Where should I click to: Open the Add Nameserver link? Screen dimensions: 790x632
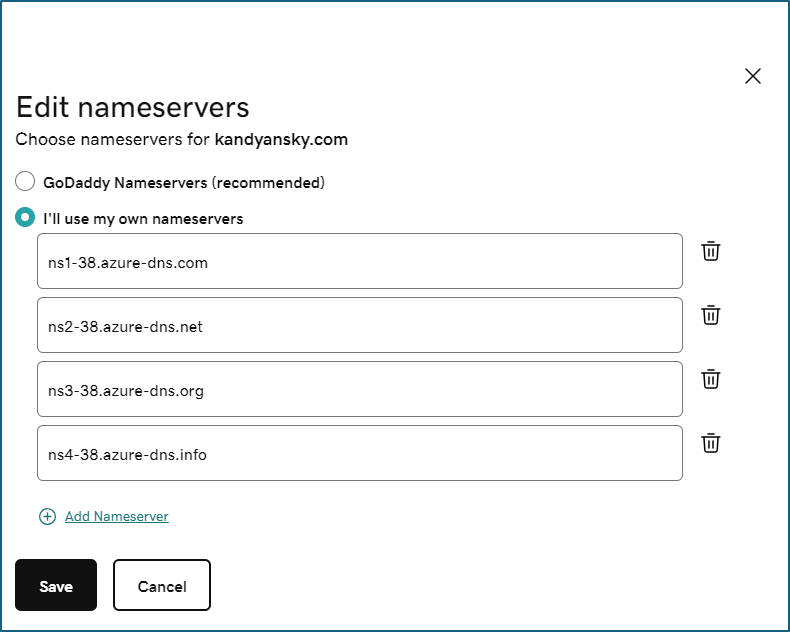[116, 516]
